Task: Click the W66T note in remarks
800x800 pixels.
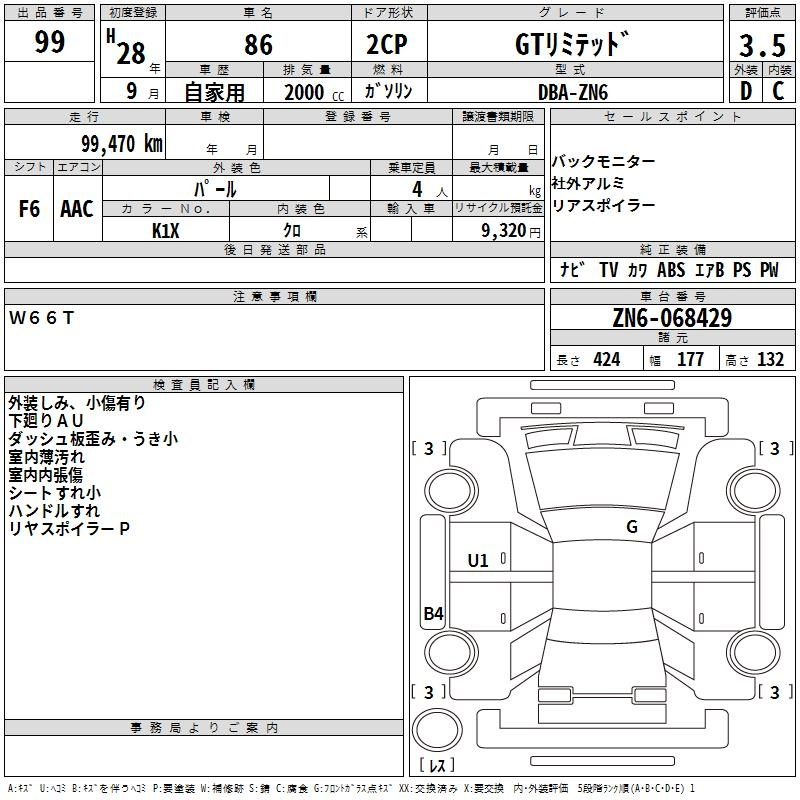Action: (42, 318)
